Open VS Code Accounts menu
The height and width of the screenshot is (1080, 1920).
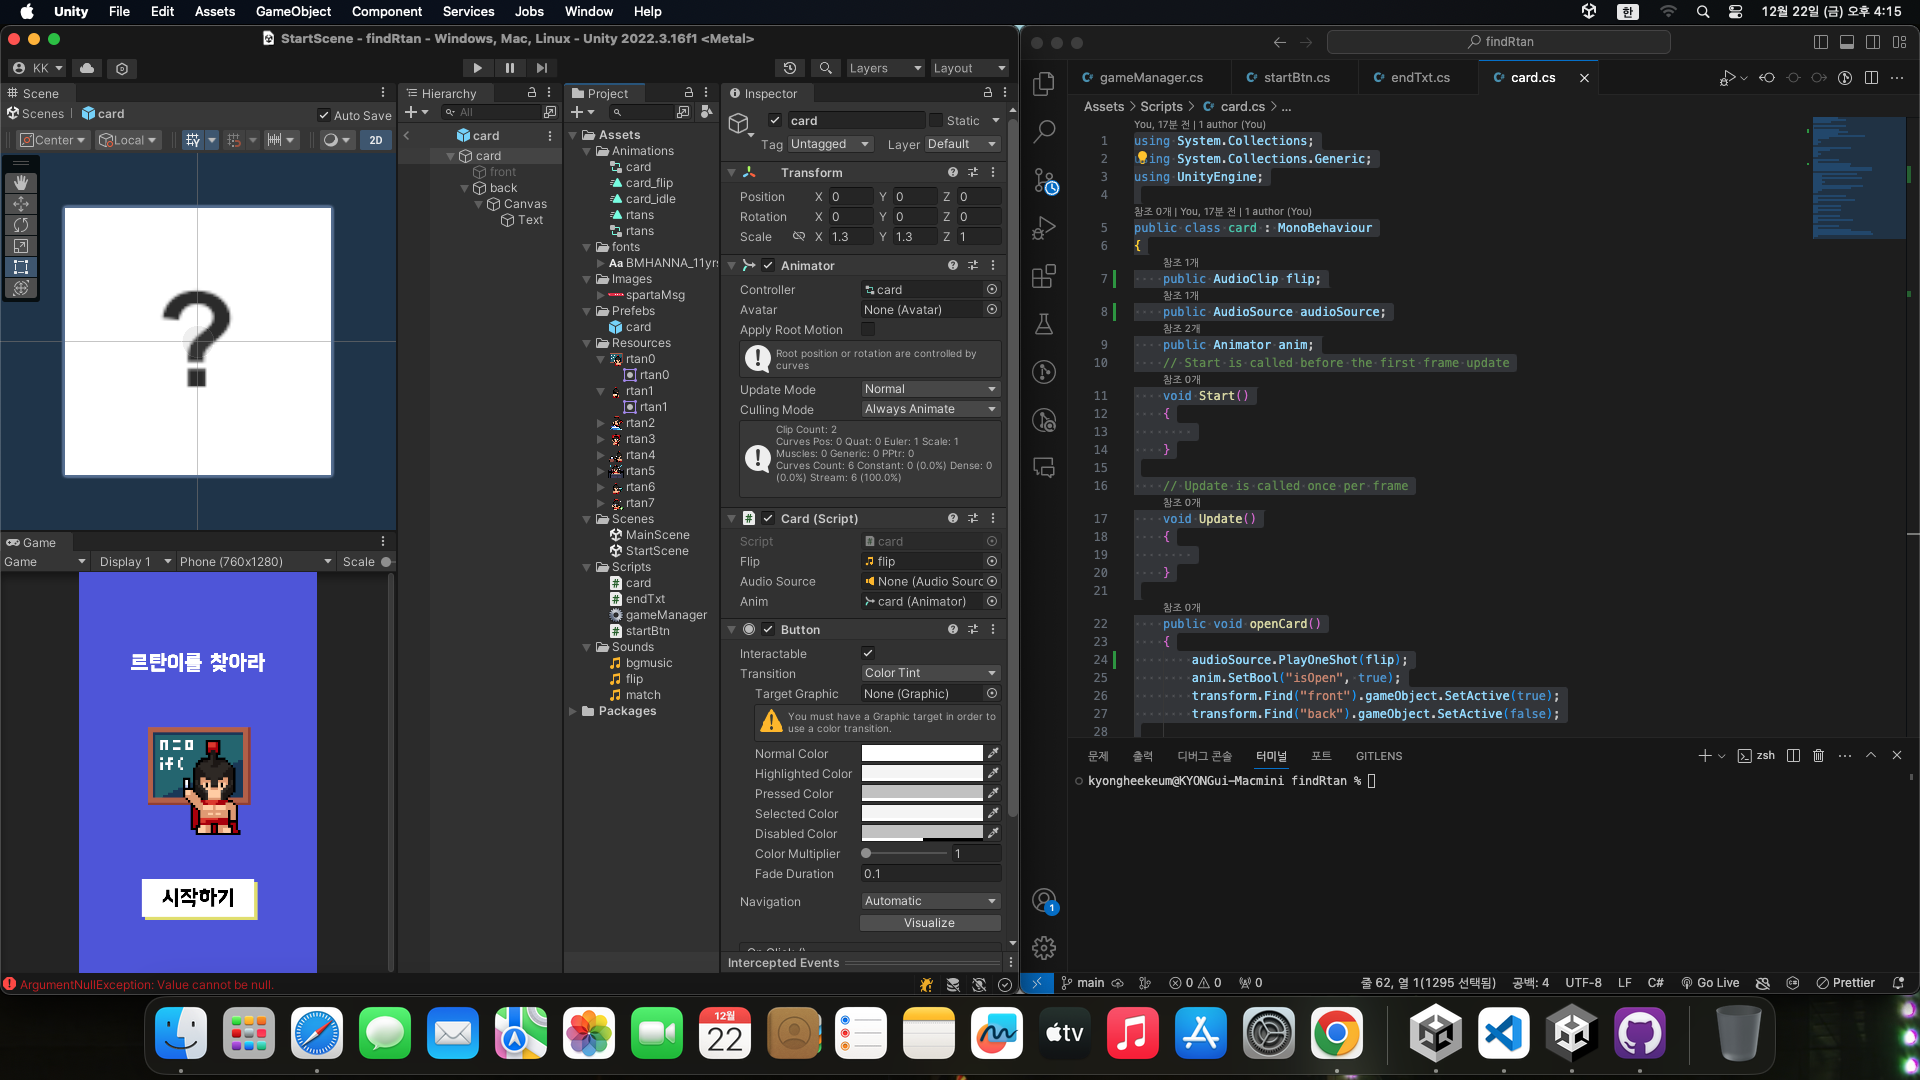1044,901
